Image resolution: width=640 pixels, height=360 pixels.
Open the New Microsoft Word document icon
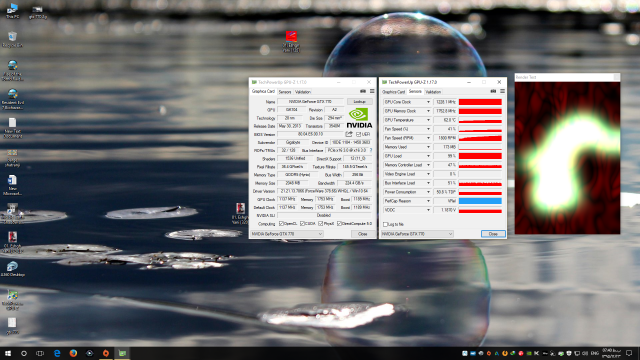[12, 185]
